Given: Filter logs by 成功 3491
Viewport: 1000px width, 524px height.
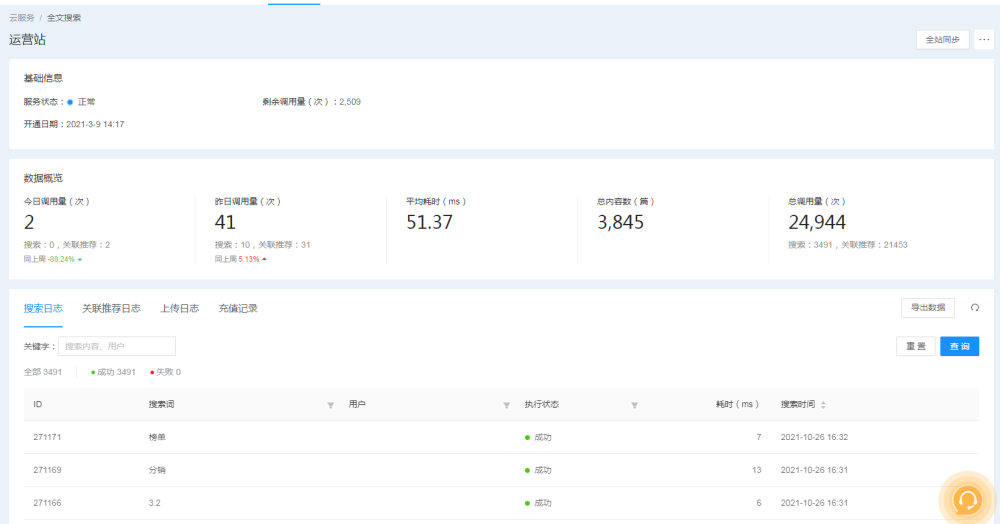Looking at the screenshot, I should (113, 372).
